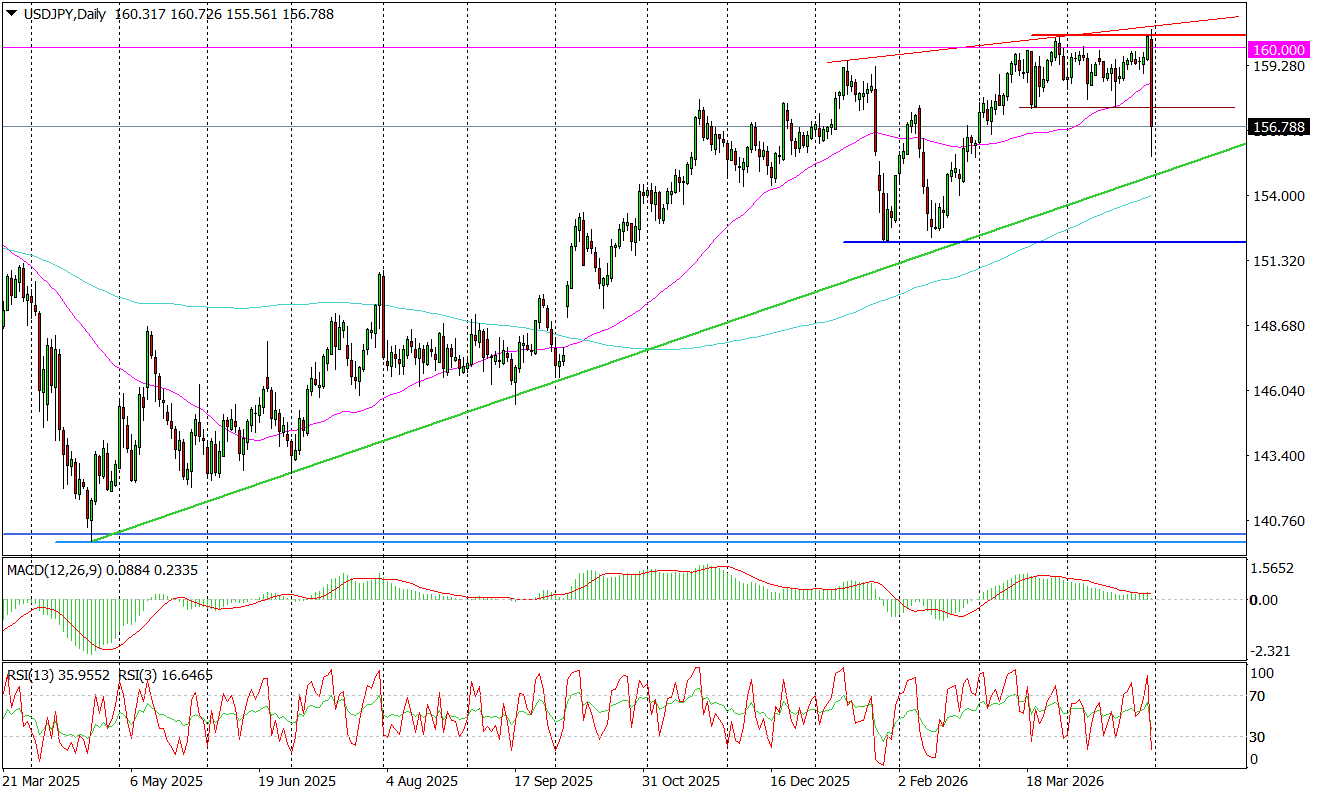Click the 19 Jun 2025 date label
The width and height of the screenshot is (1318, 795).
297,780
